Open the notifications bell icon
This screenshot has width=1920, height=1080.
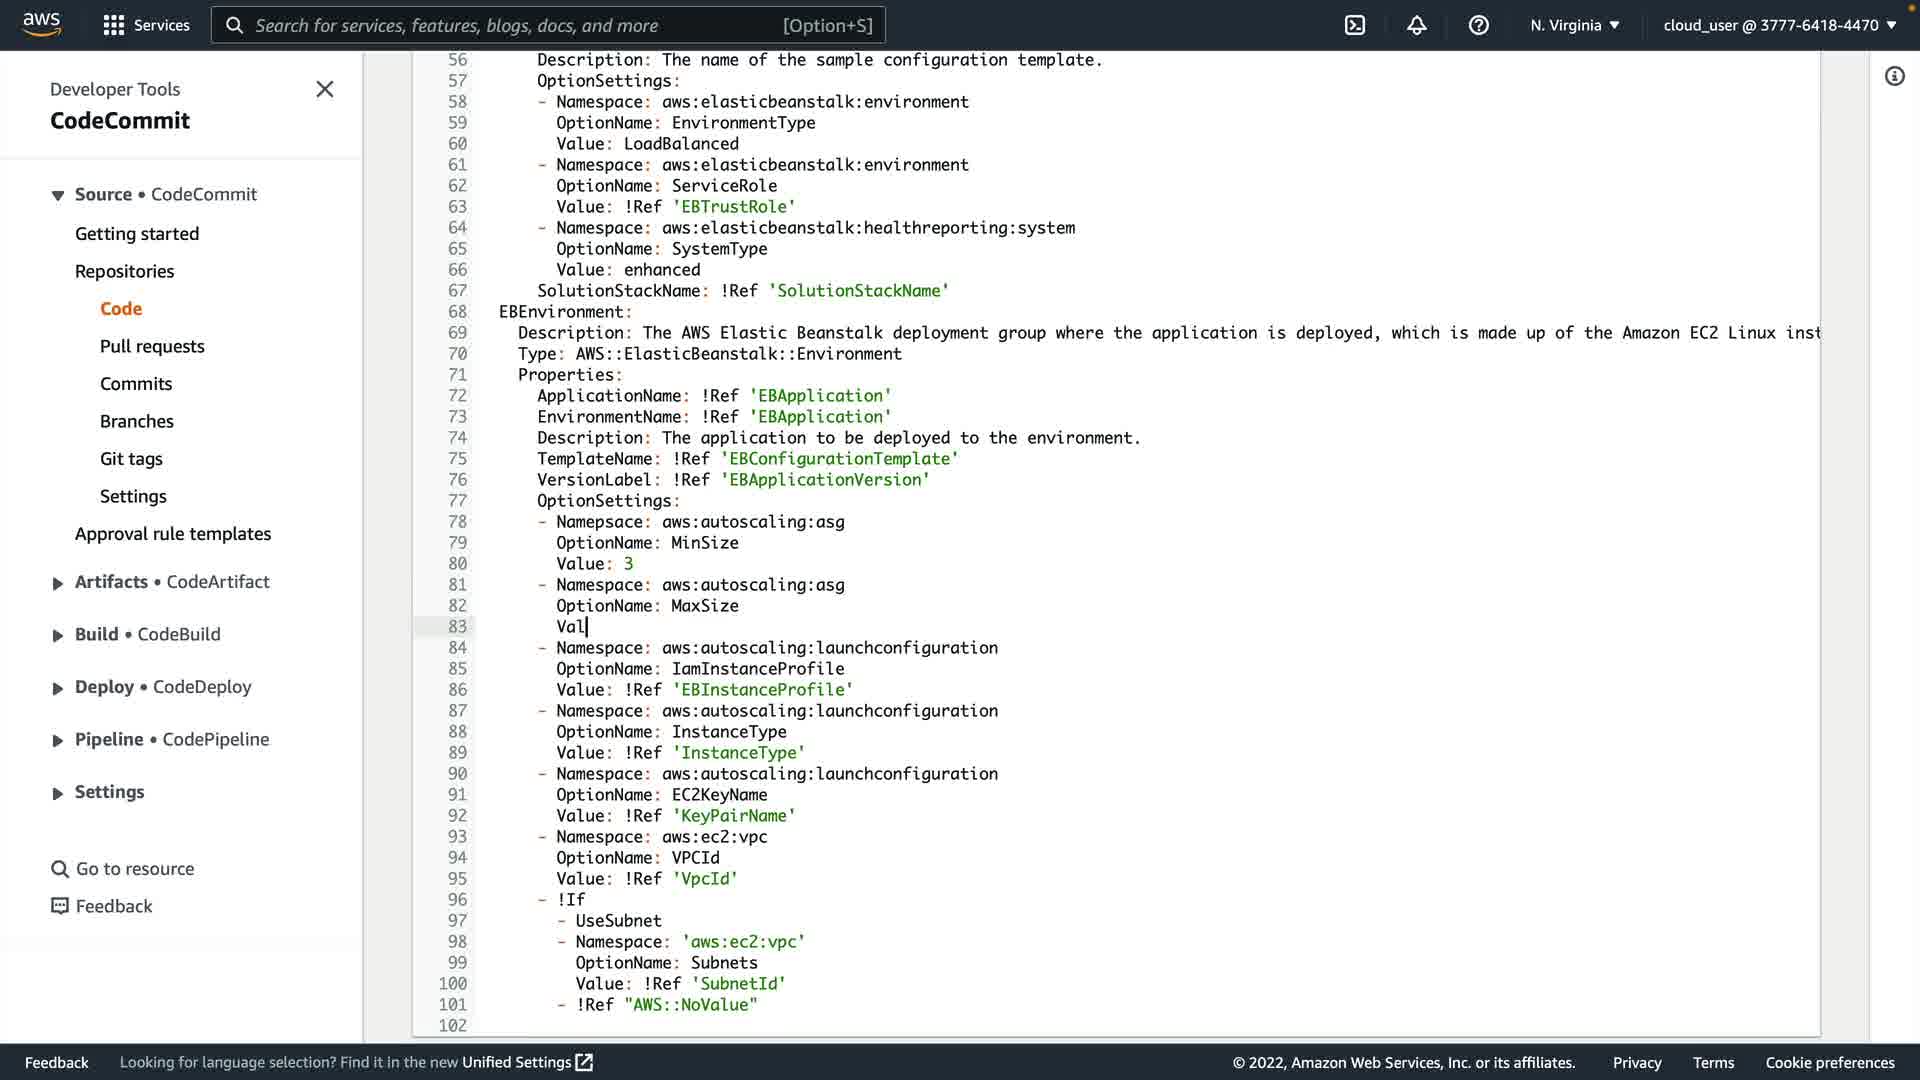coord(1417,25)
